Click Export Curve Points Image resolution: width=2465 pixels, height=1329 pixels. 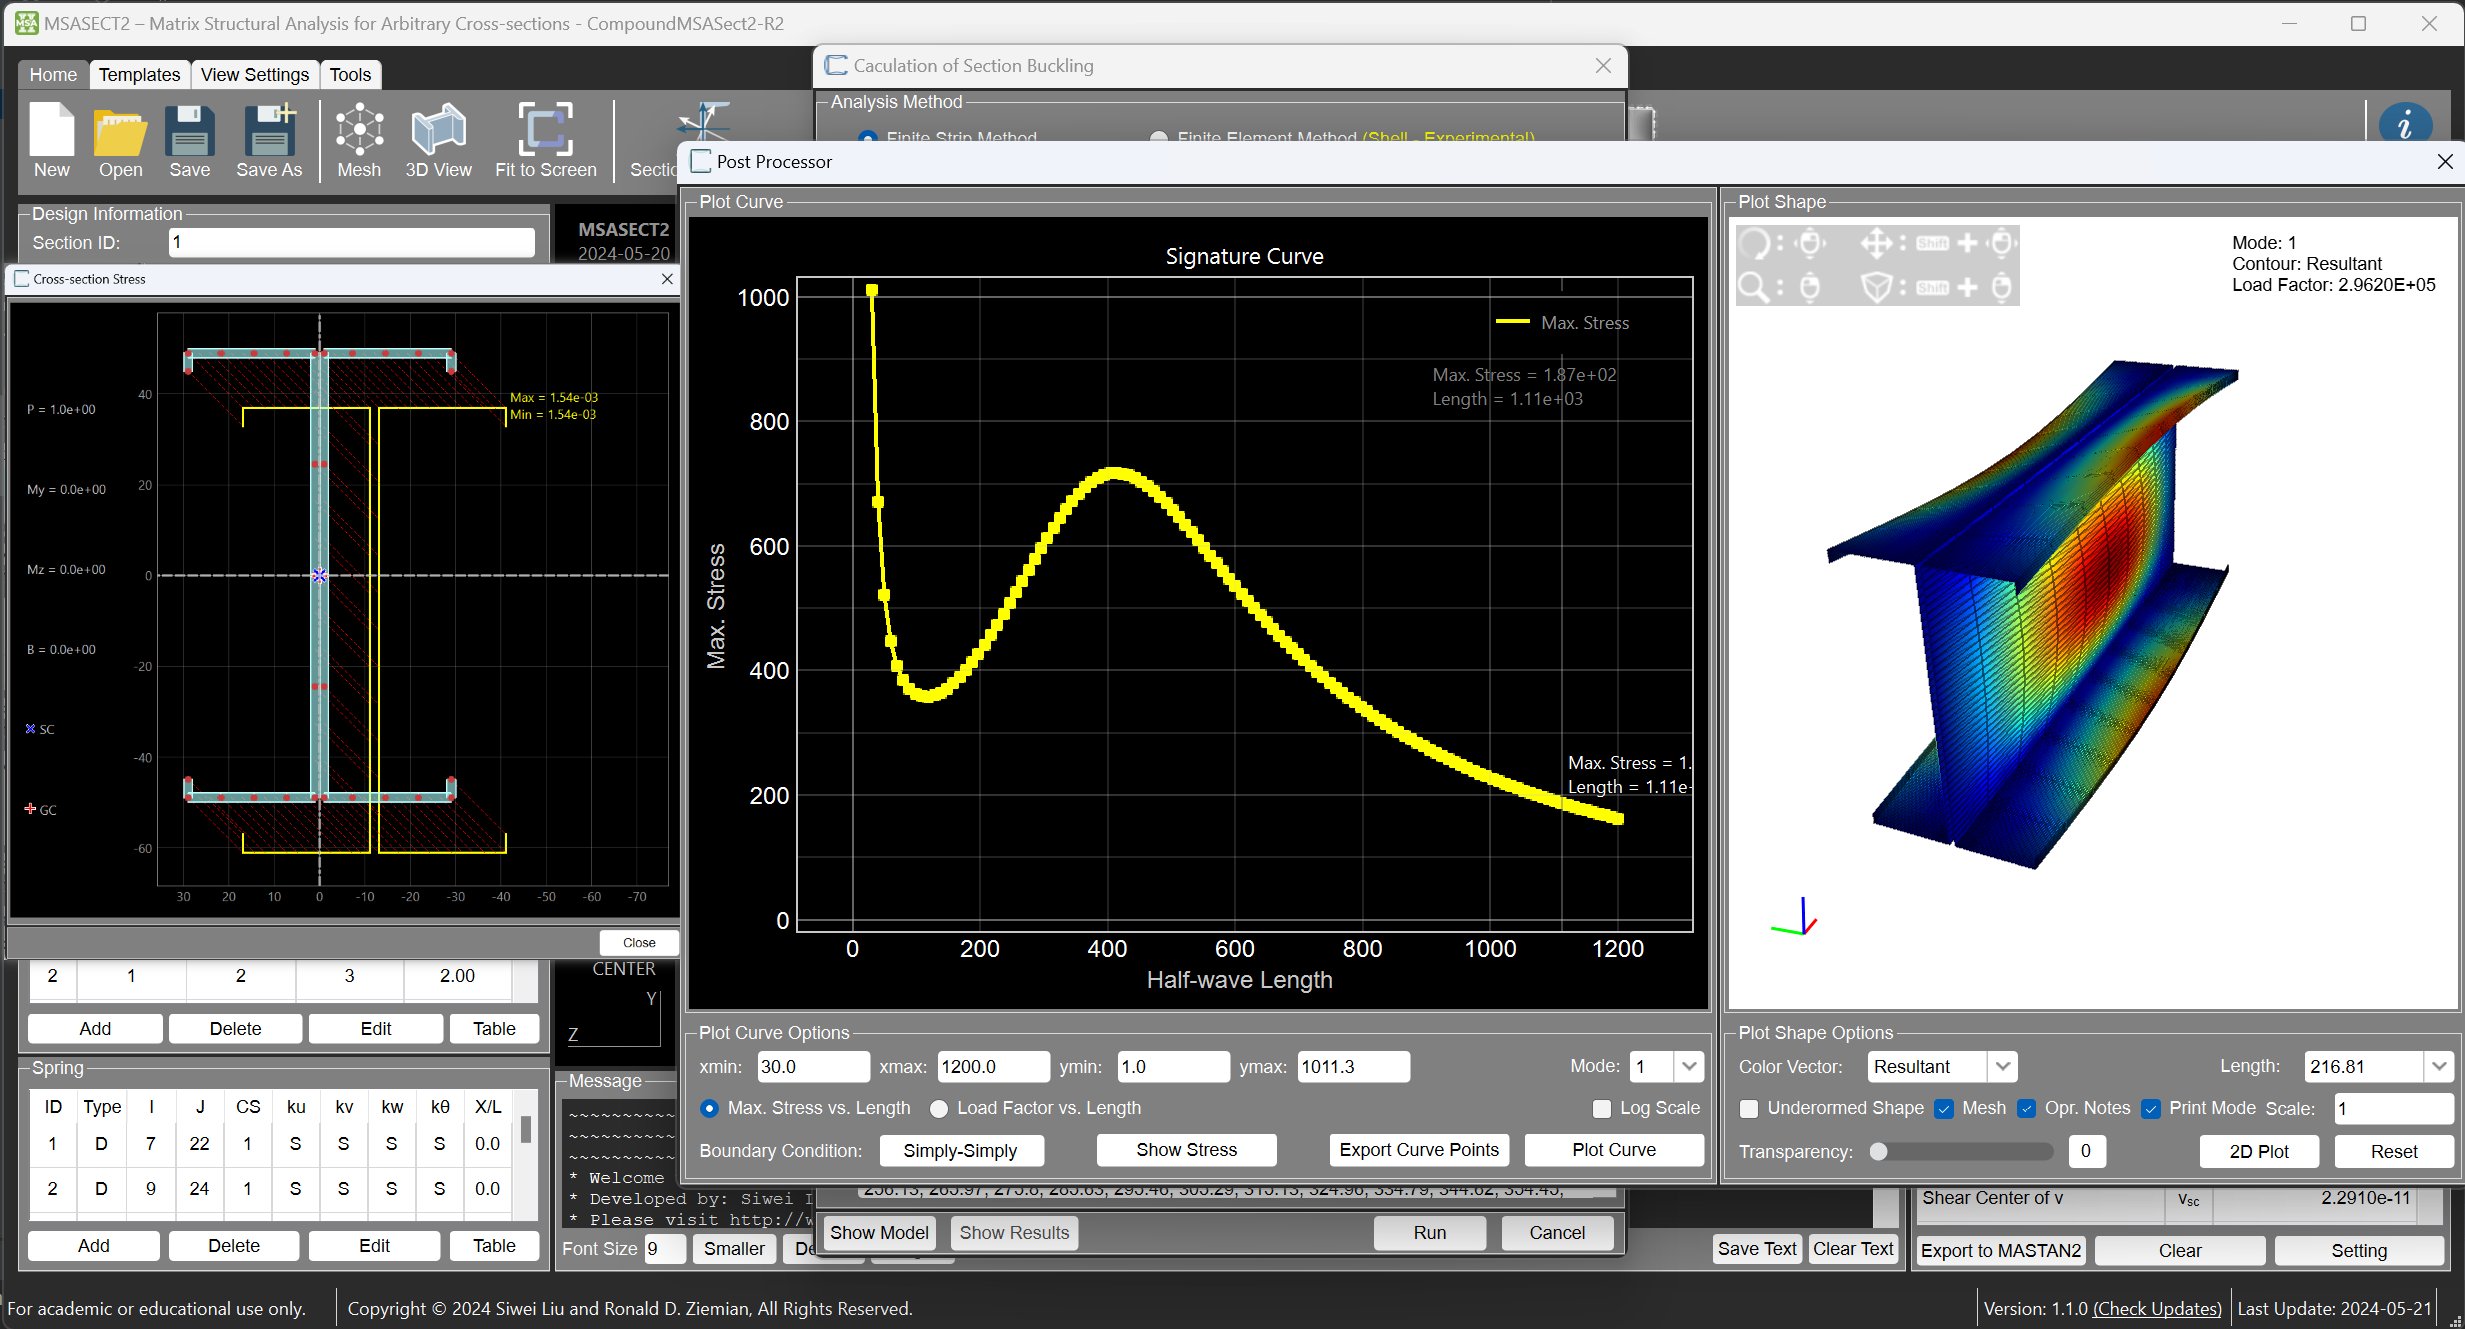click(x=1419, y=1150)
